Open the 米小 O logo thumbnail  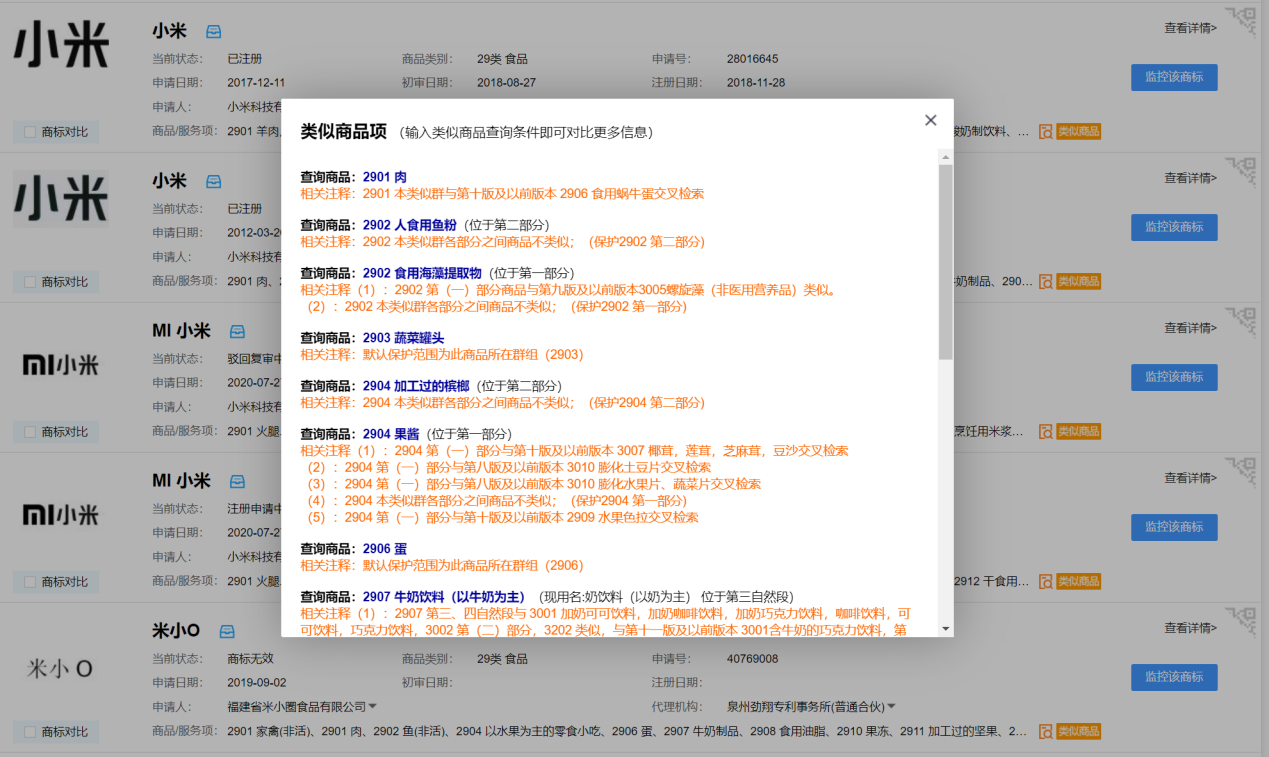pyautogui.click(x=61, y=669)
